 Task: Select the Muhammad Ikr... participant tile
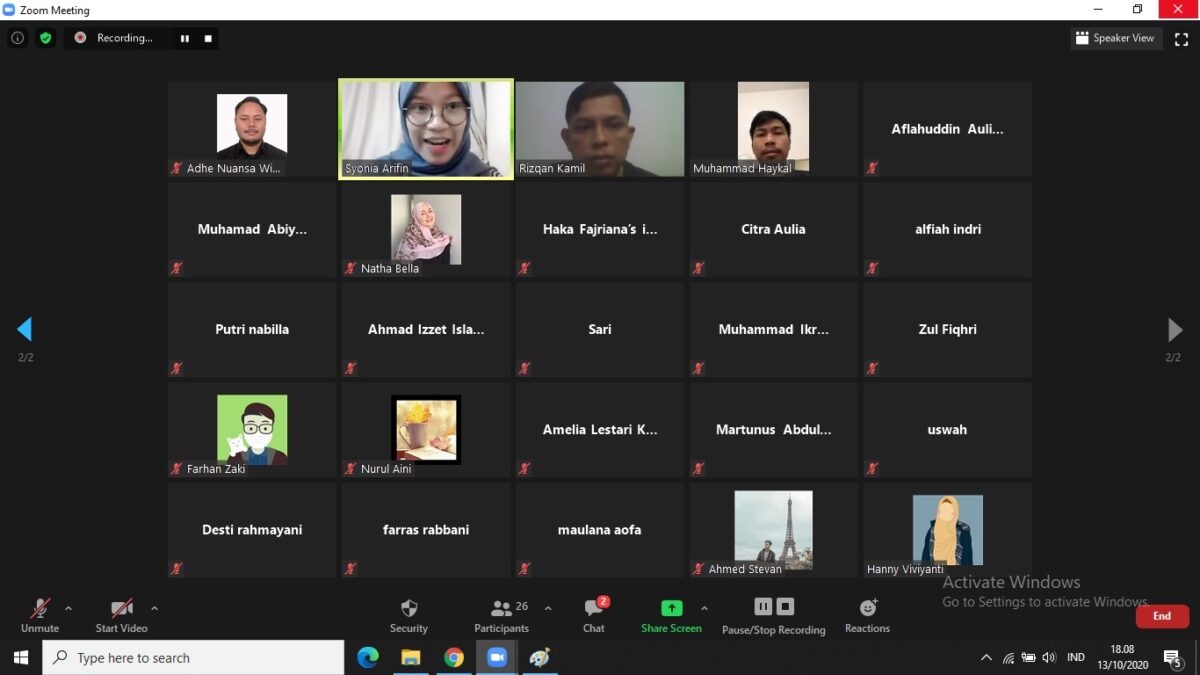pos(774,329)
